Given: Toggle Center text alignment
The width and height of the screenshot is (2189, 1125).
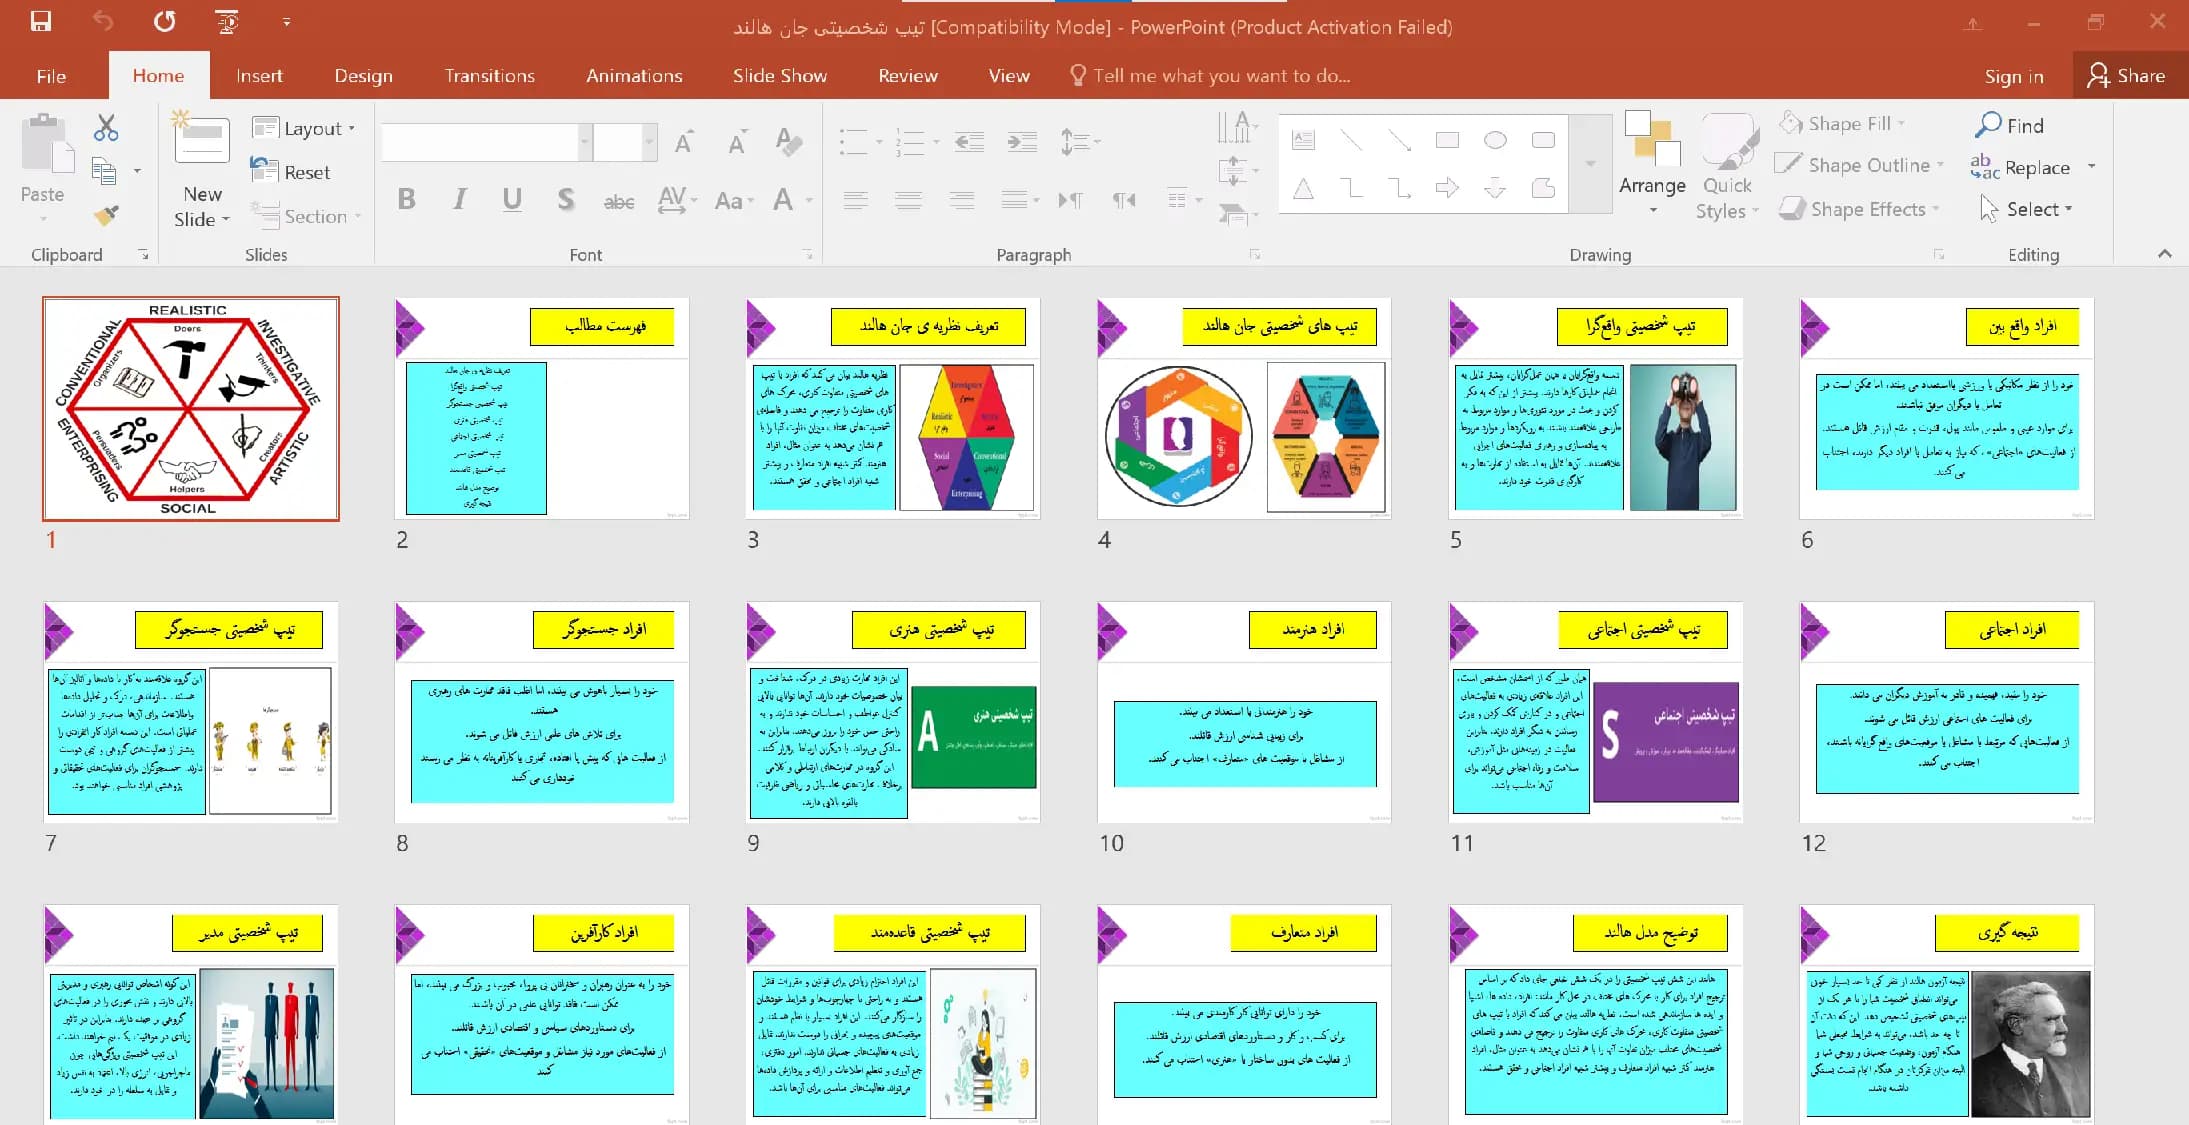Looking at the screenshot, I should (908, 201).
